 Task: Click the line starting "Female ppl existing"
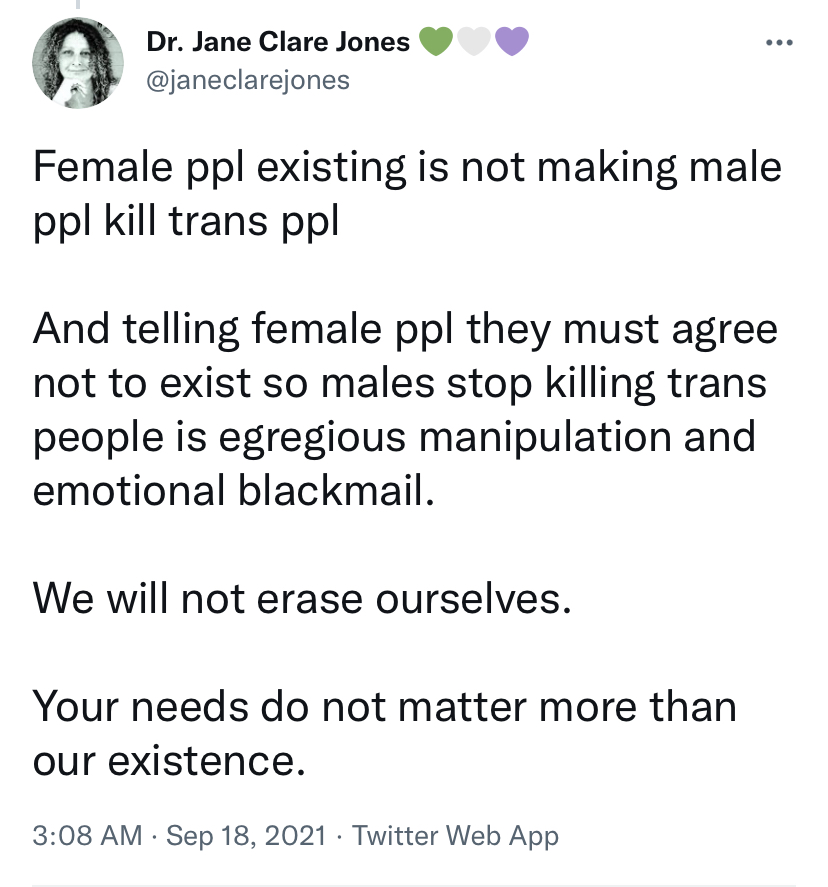coord(407,166)
